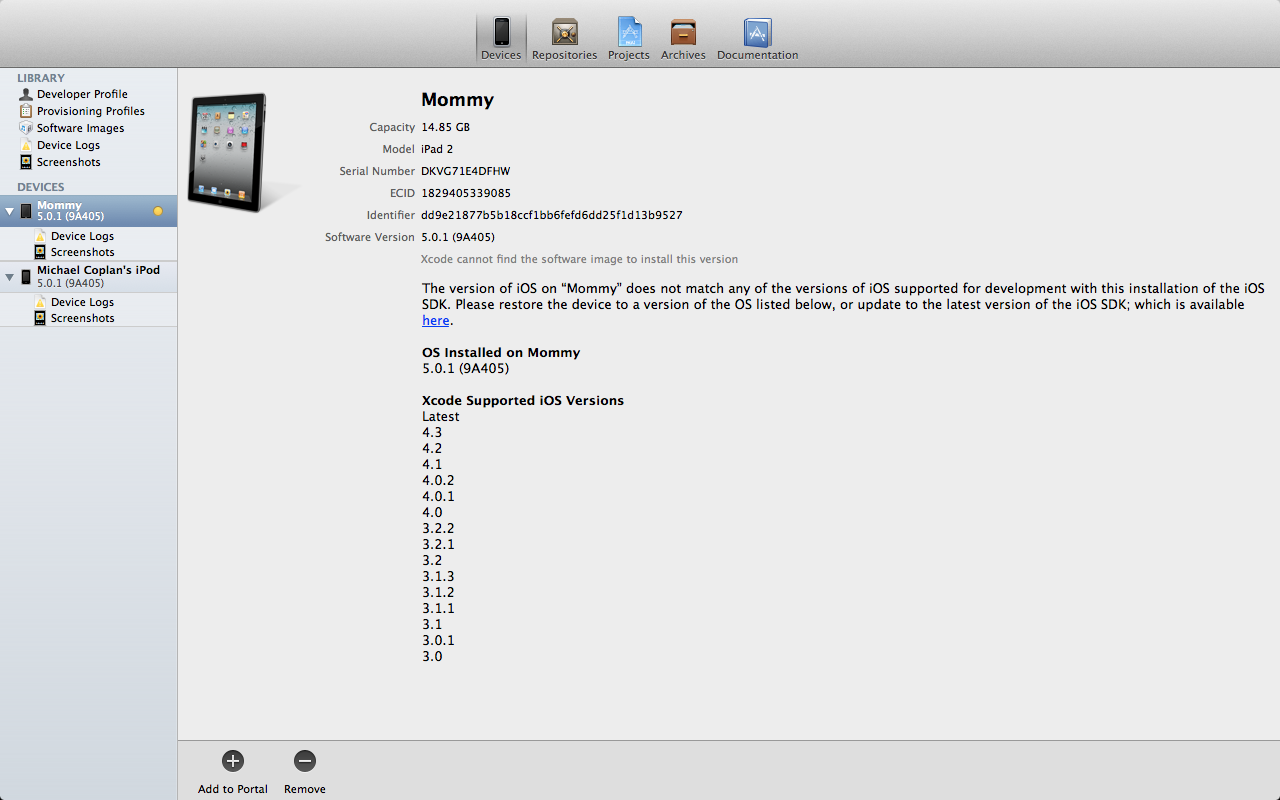
Task: Click supported iOS version 3.2.1
Action: coord(438,545)
